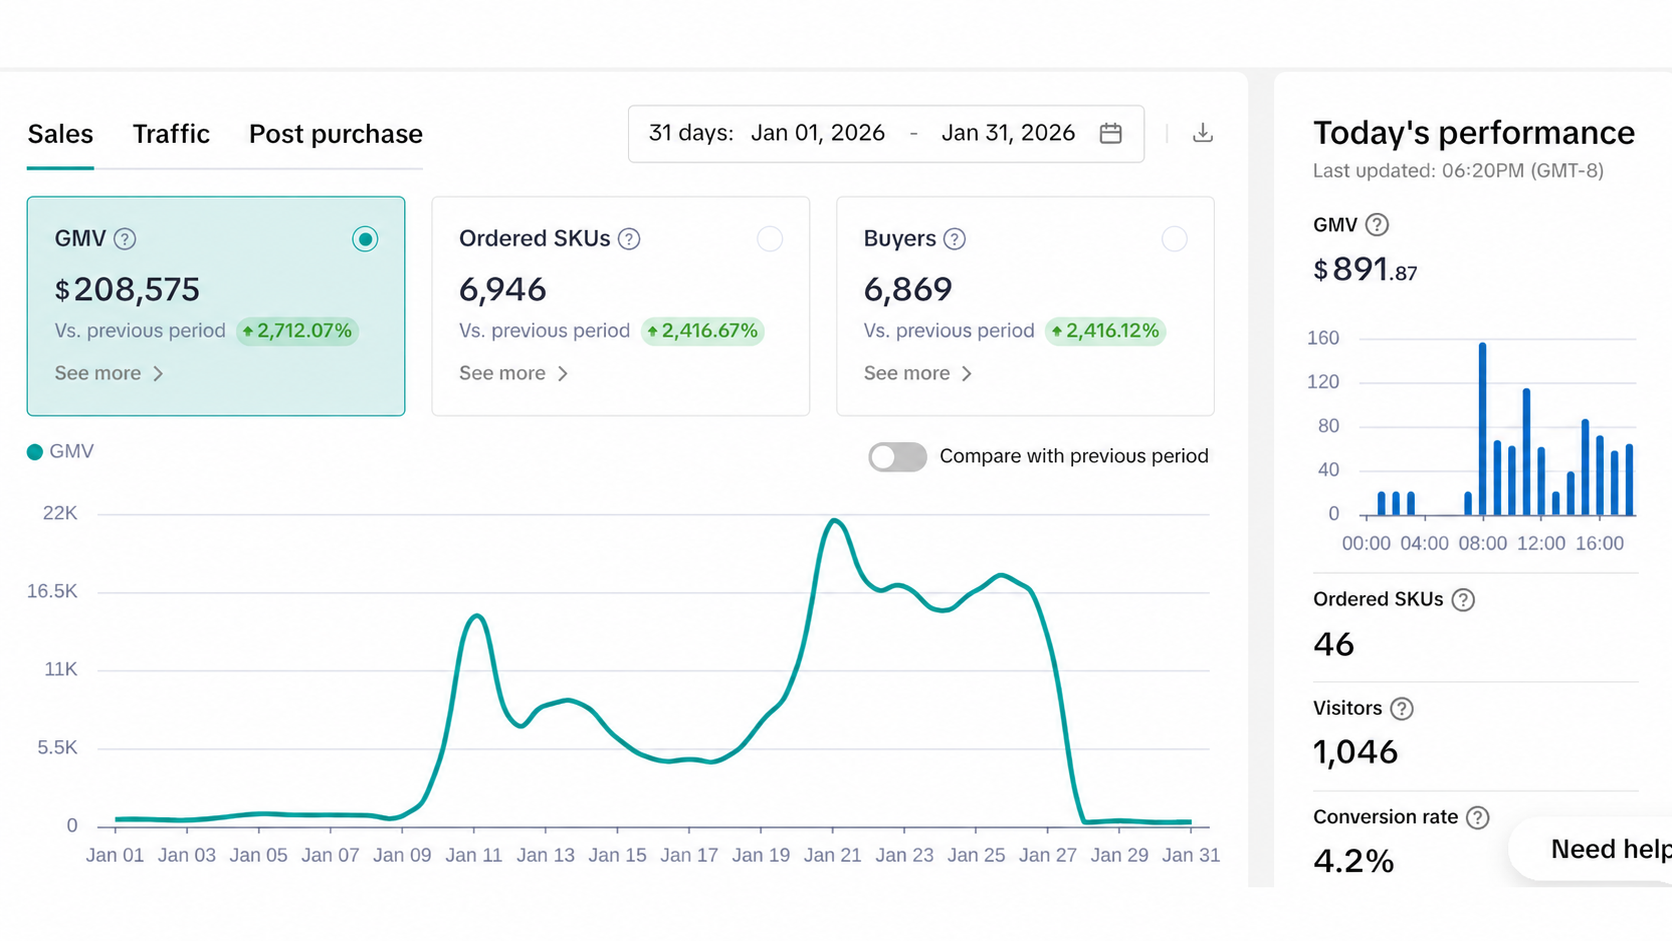
Task: Click the Jan 21 peak on GMV chart line
Action: (x=834, y=520)
